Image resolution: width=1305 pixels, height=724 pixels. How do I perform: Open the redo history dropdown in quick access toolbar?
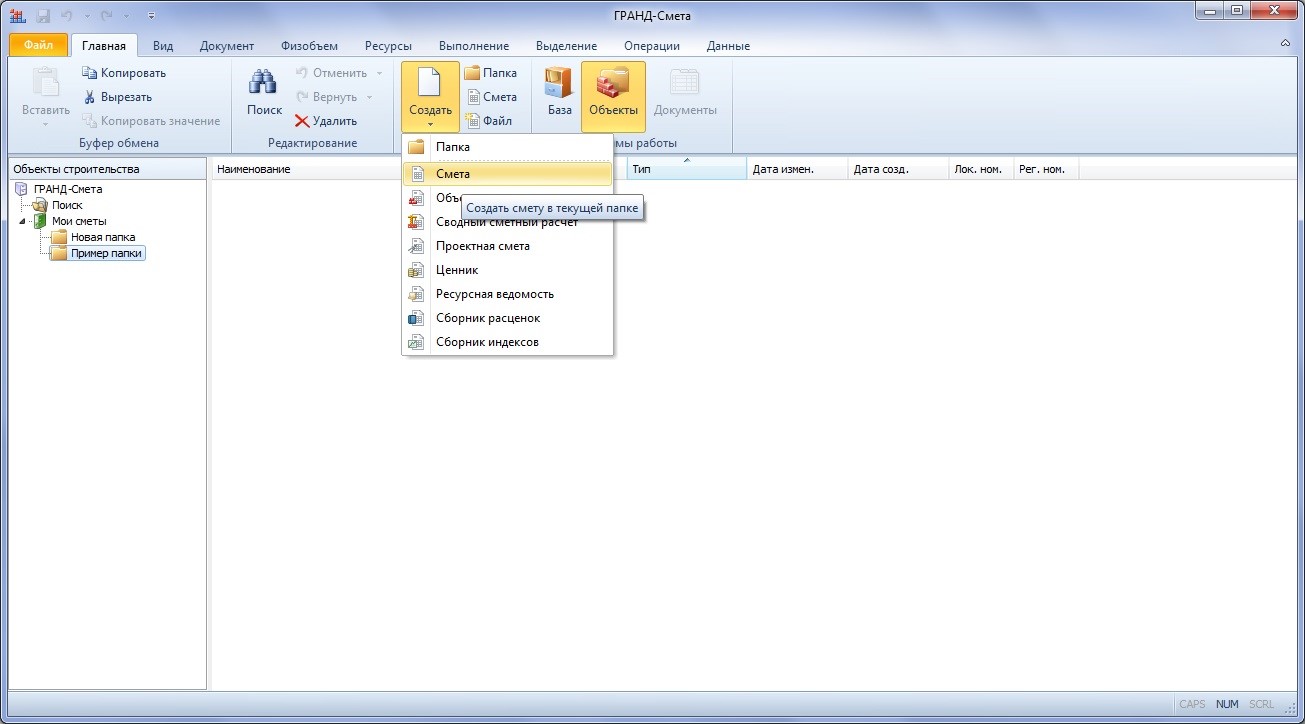pyautogui.click(x=127, y=16)
